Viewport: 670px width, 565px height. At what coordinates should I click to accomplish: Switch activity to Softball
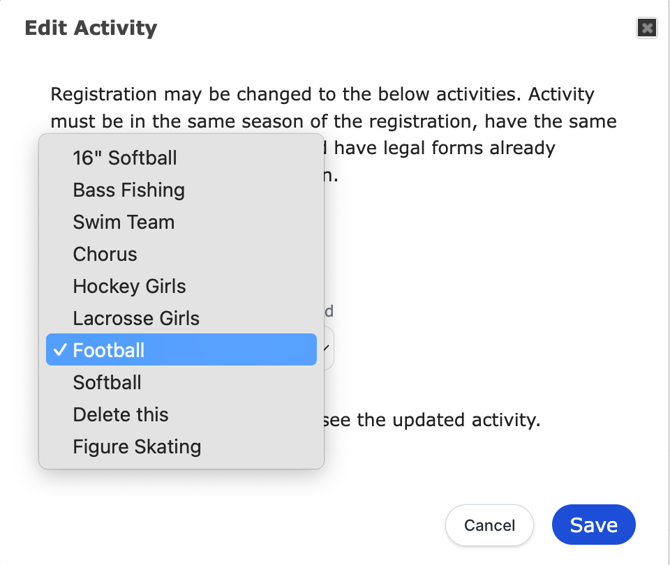tap(181, 382)
